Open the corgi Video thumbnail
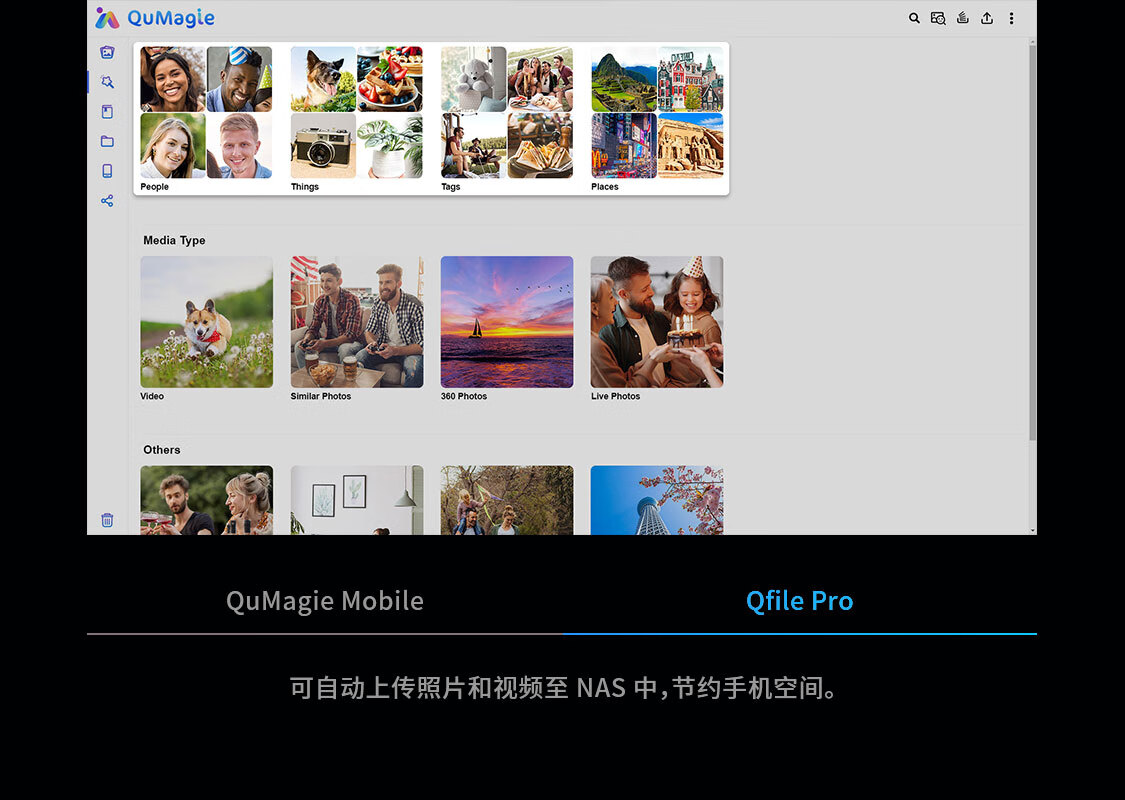Image resolution: width=1125 pixels, height=800 pixels. [x=207, y=322]
